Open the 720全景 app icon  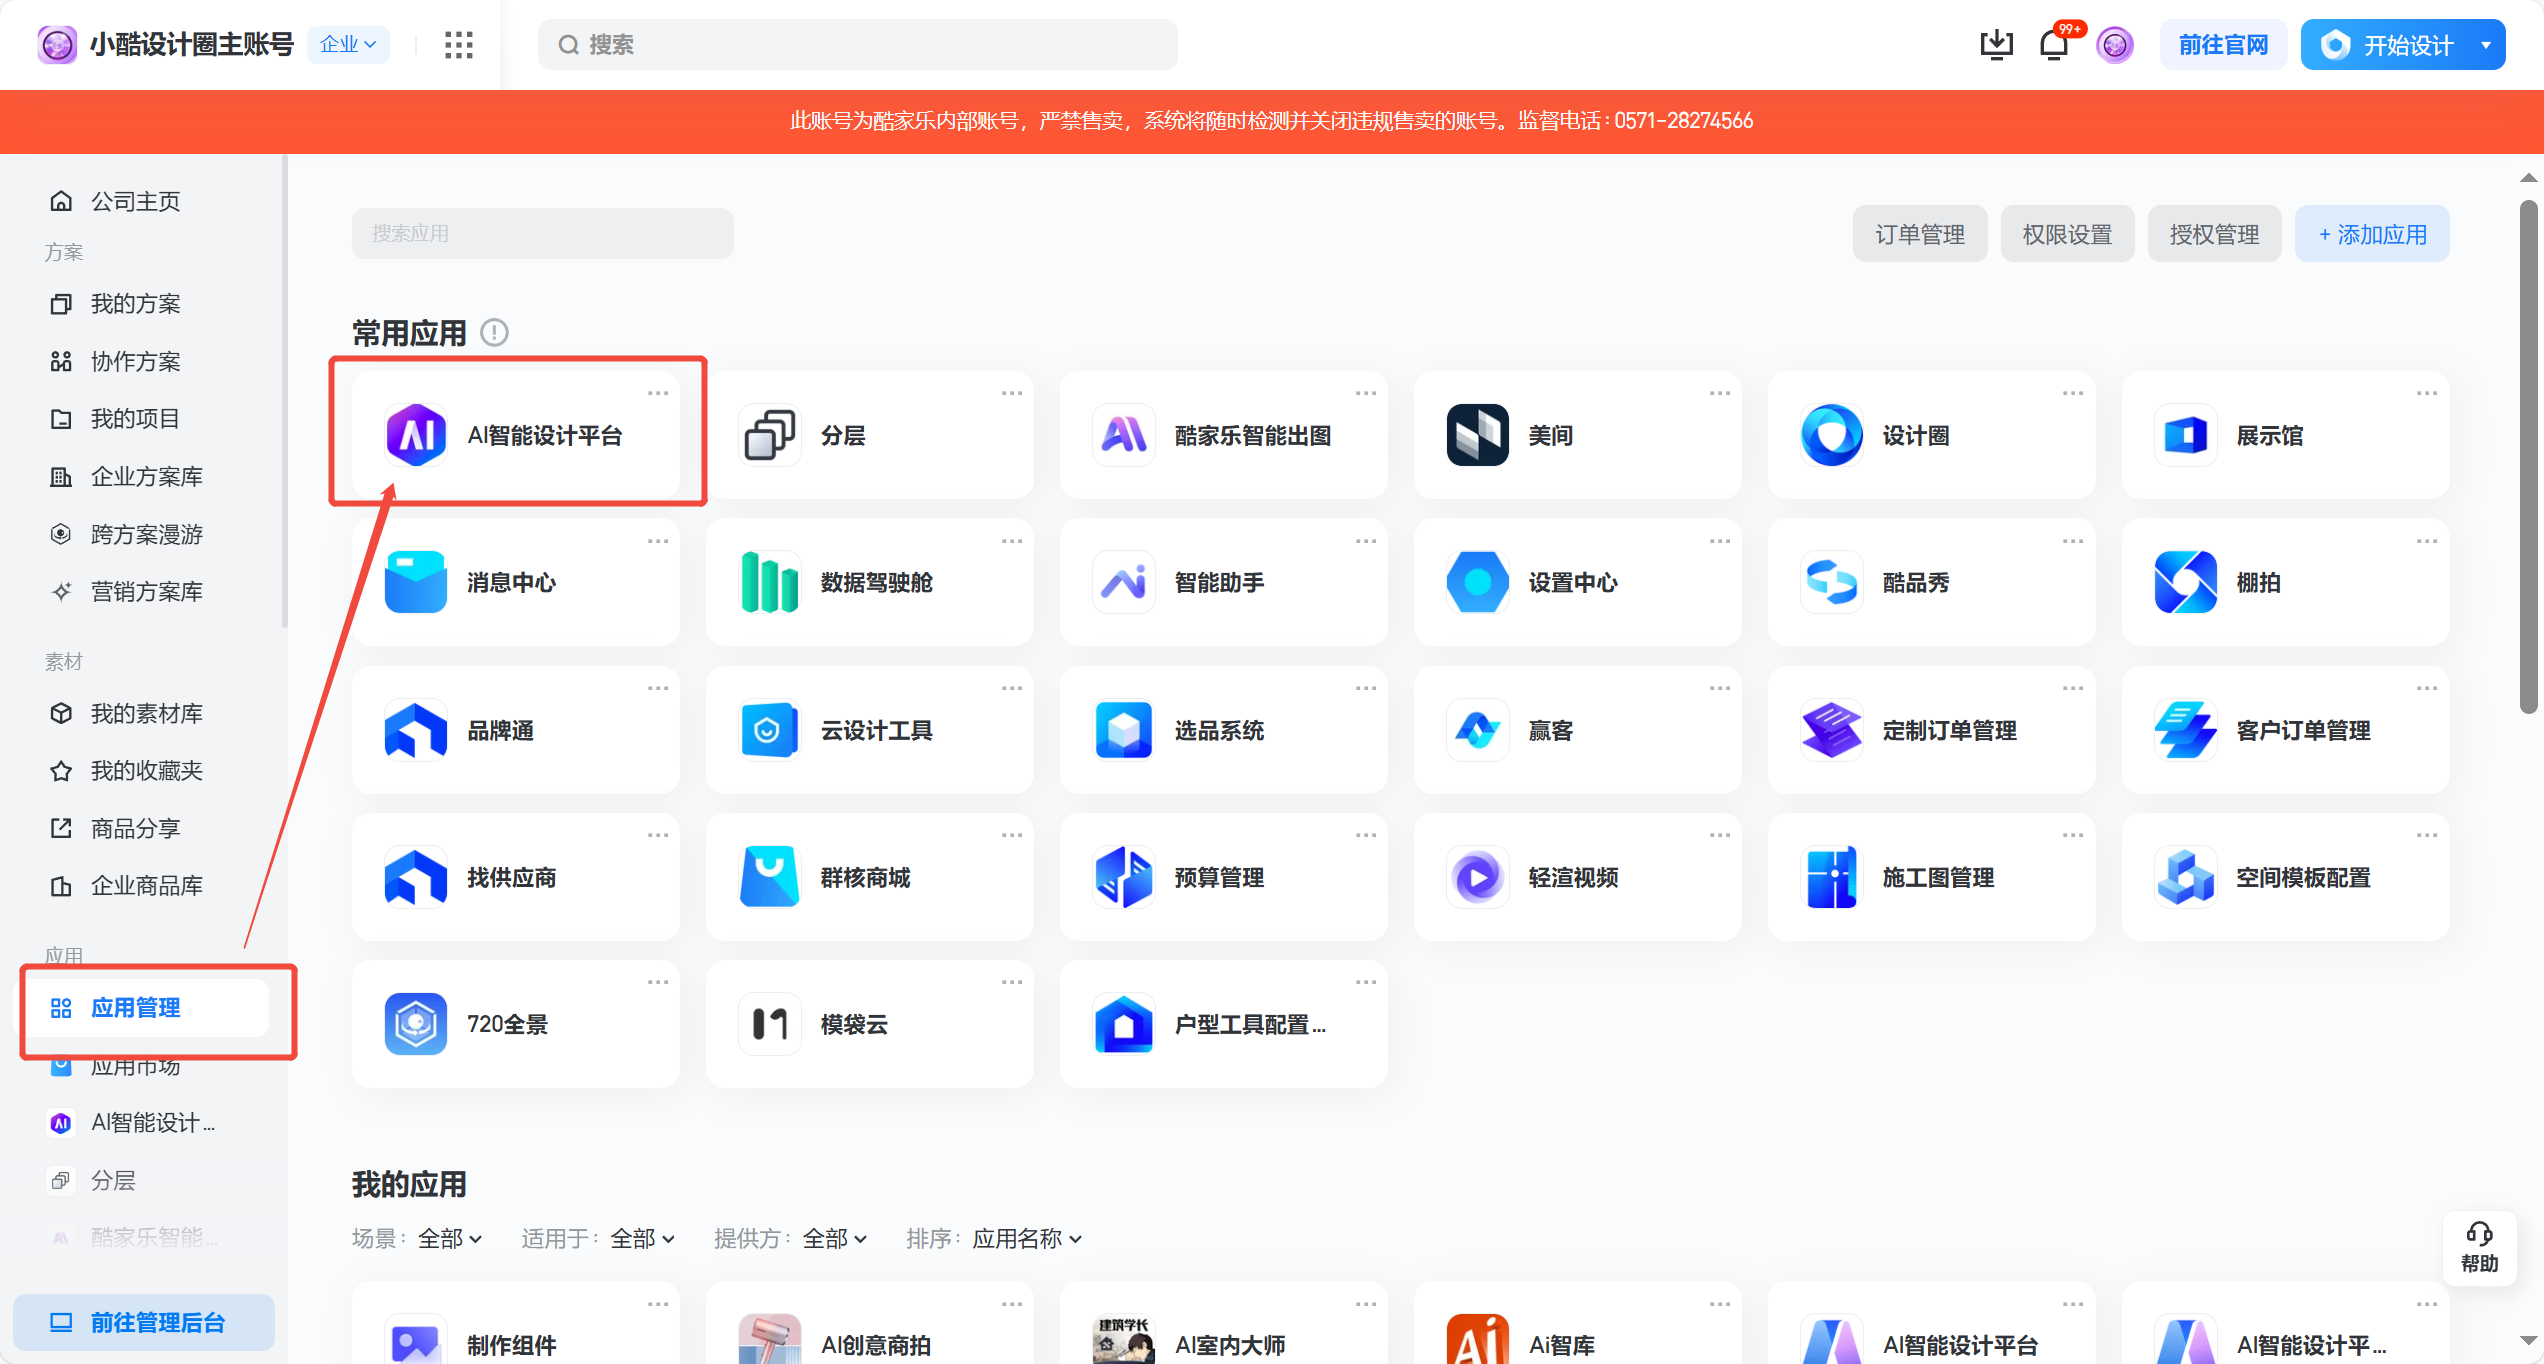pos(416,1024)
